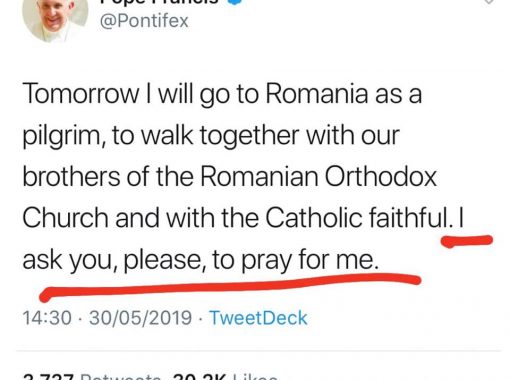Screen dimensions: 510x380
Task: Click the 30/05/2019 date
Action: tap(140, 318)
